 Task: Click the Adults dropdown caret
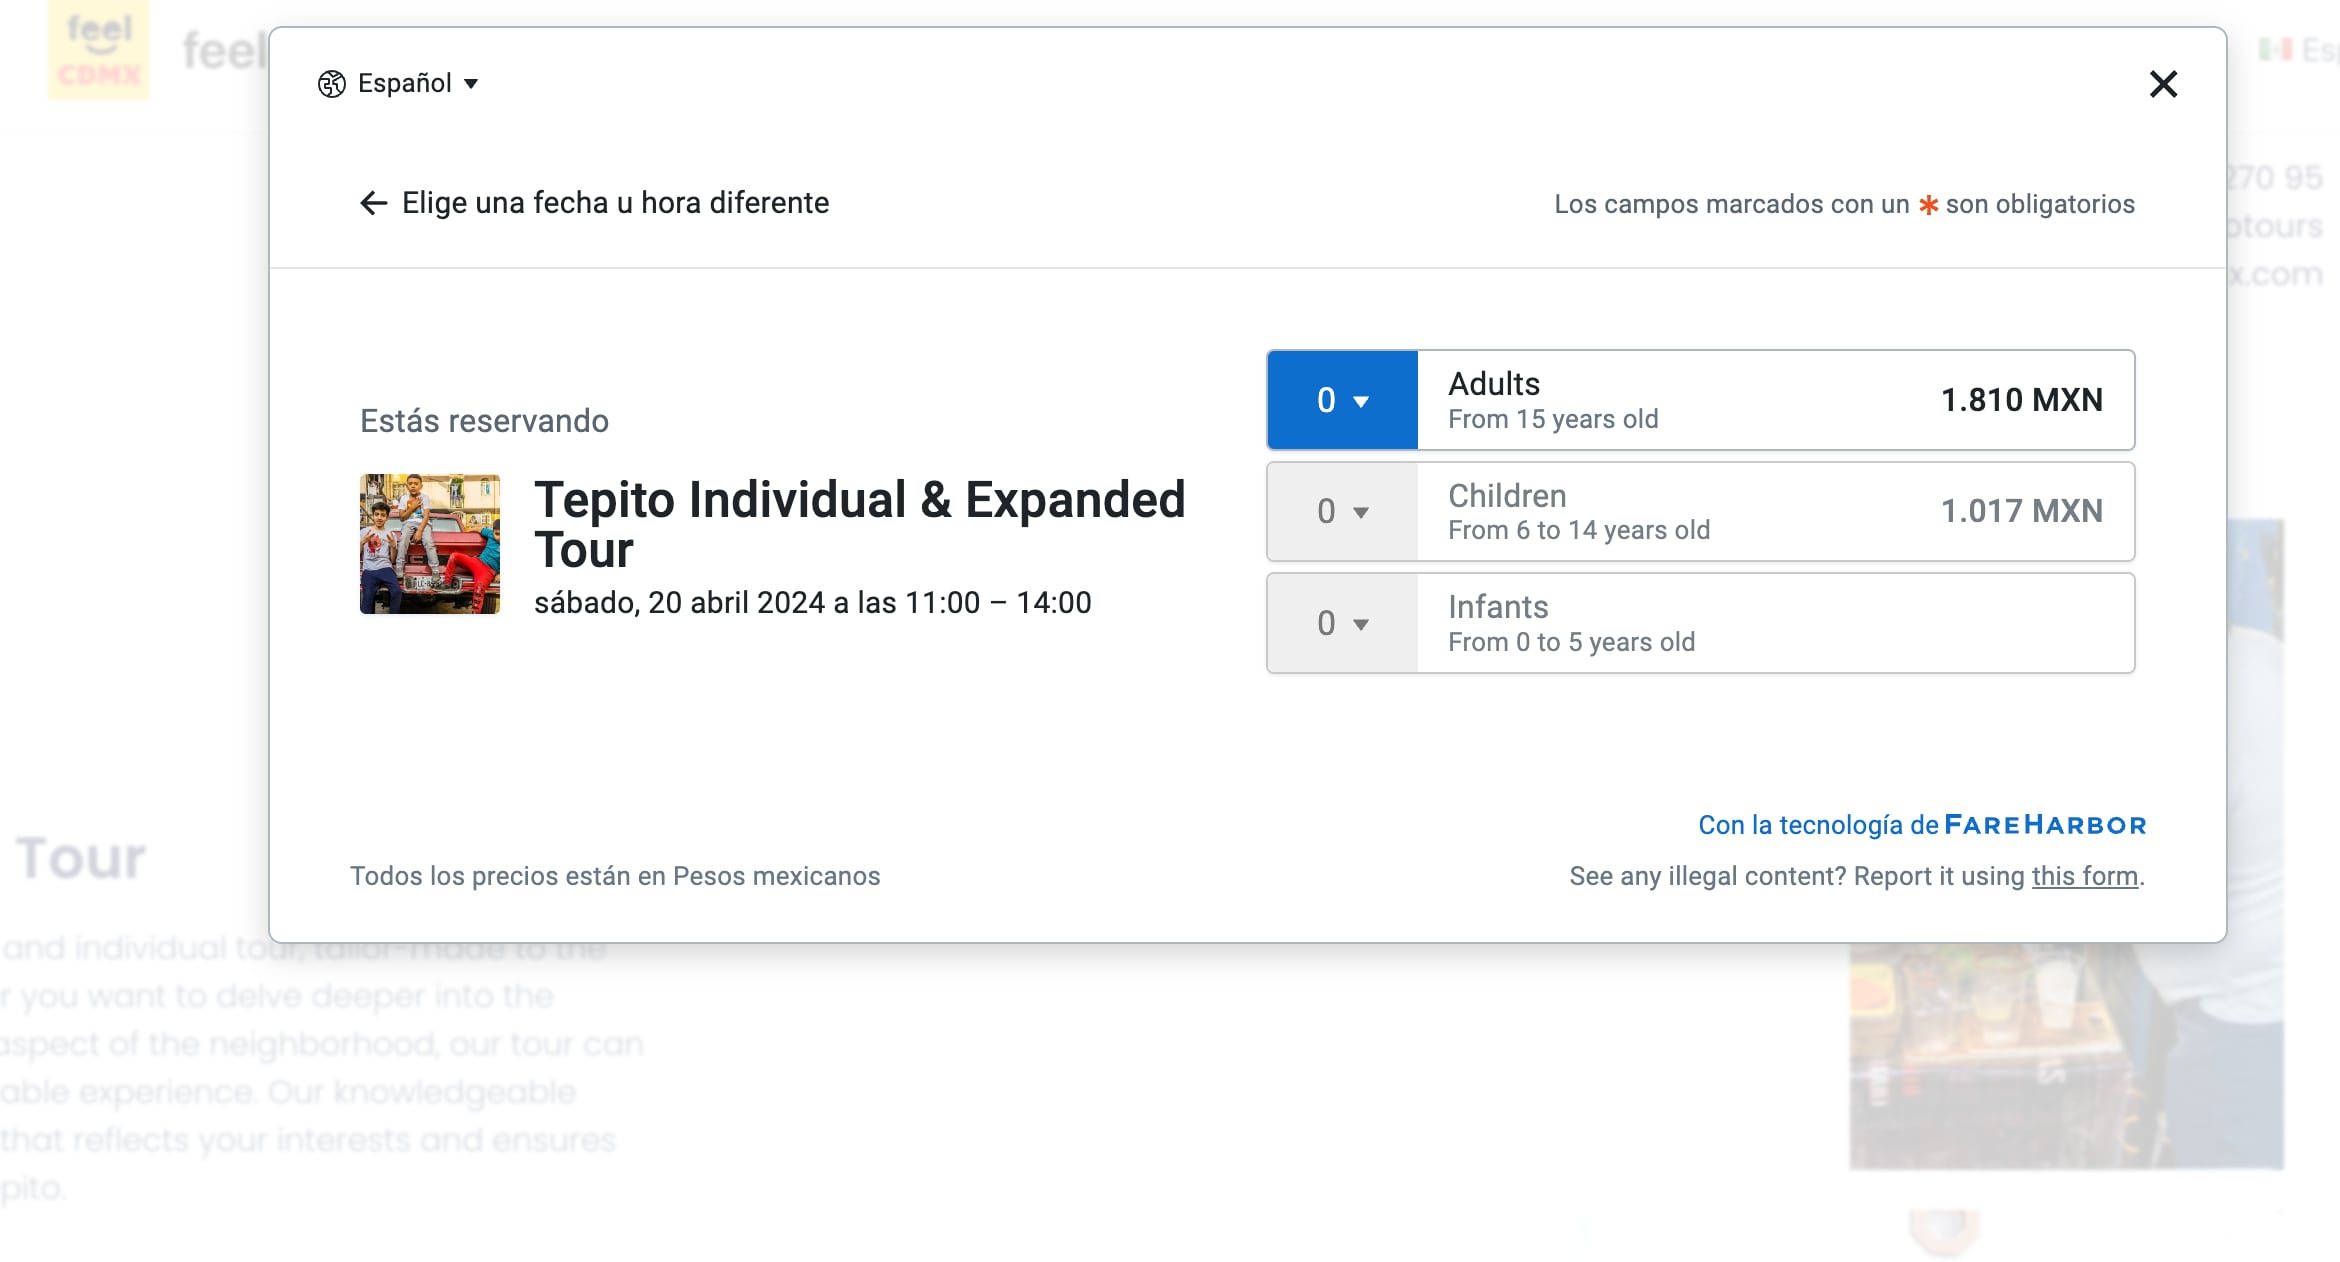tap(1361, 400)
